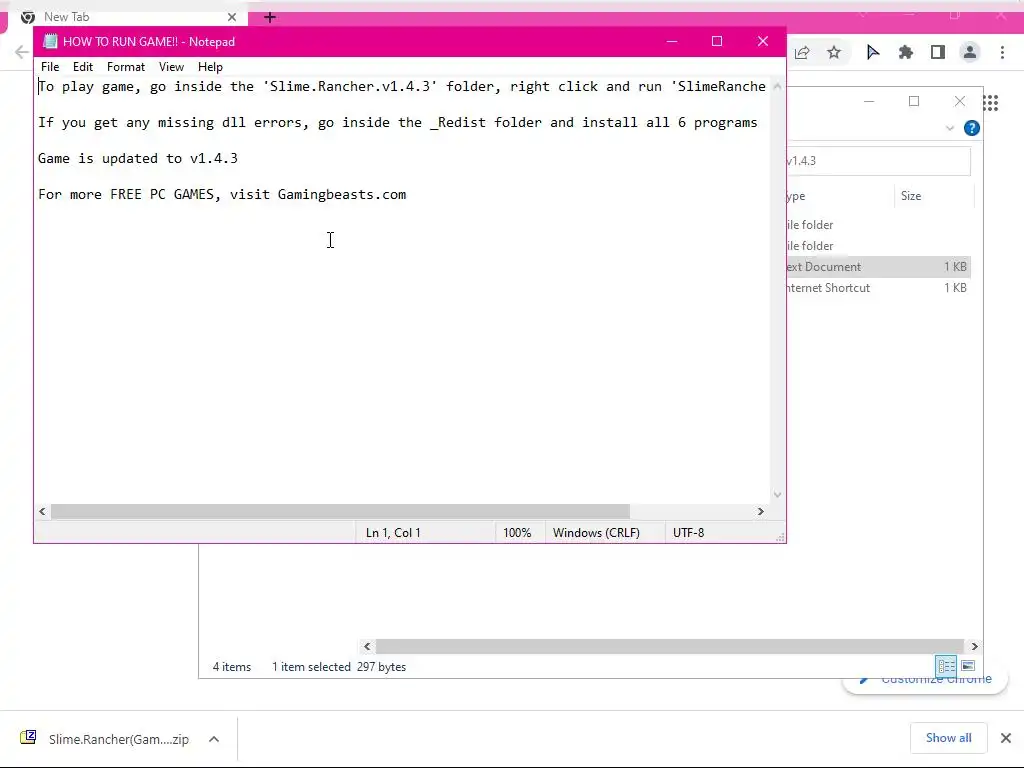Screen dimensions: 1024x768
Task: Click '4 items' in File Explorer status bar
Action: click(232, 667)
